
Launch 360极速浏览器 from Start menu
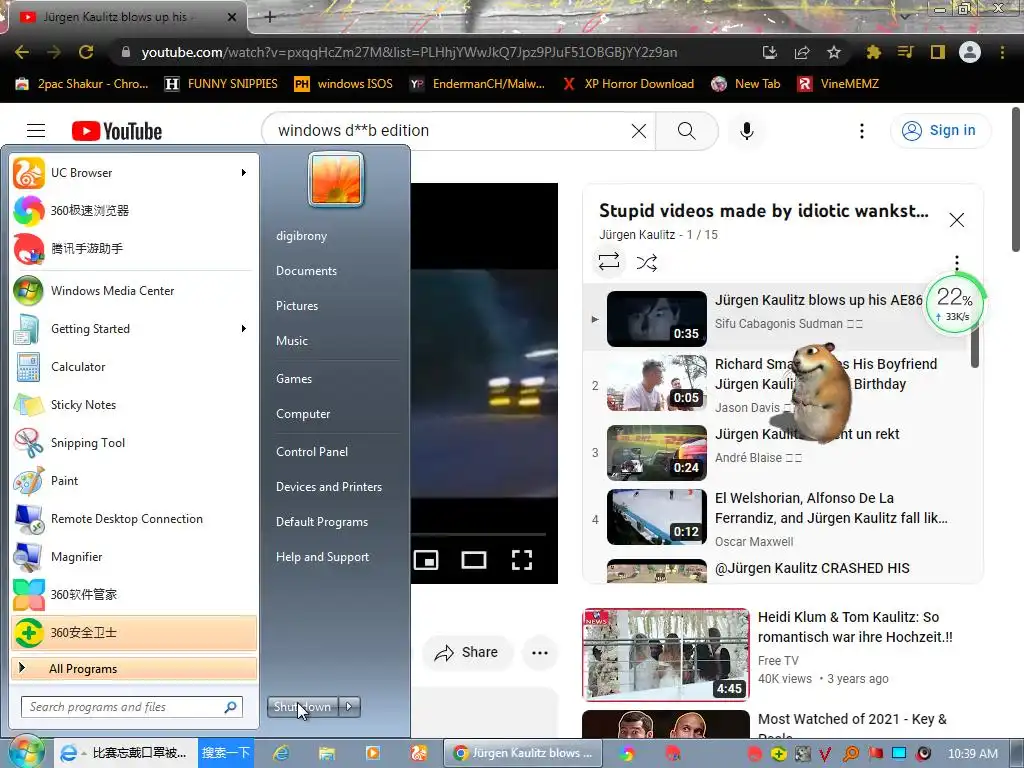point(134,211)
